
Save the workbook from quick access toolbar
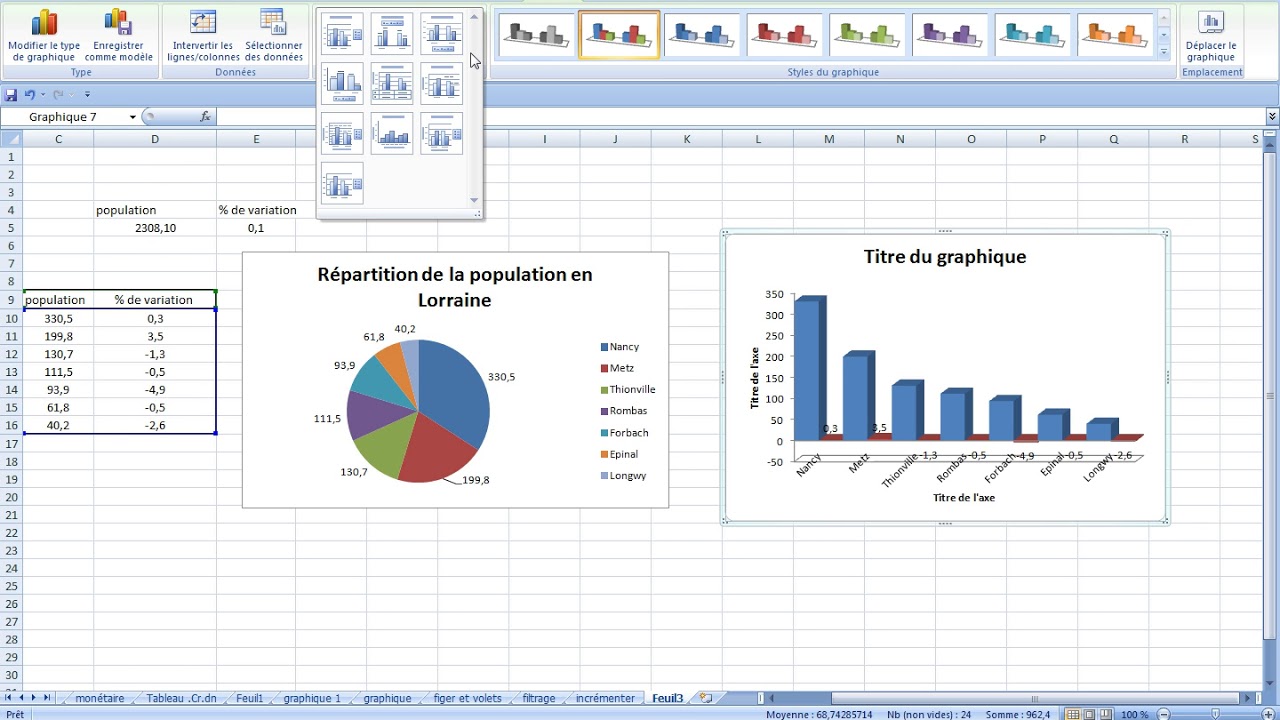coord(11,94)
